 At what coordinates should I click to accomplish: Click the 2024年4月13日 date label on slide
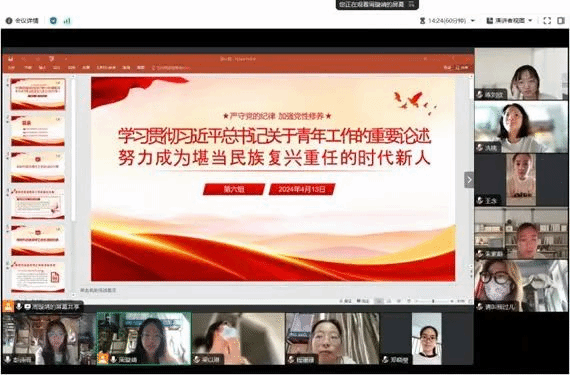(x=302, y=189)
